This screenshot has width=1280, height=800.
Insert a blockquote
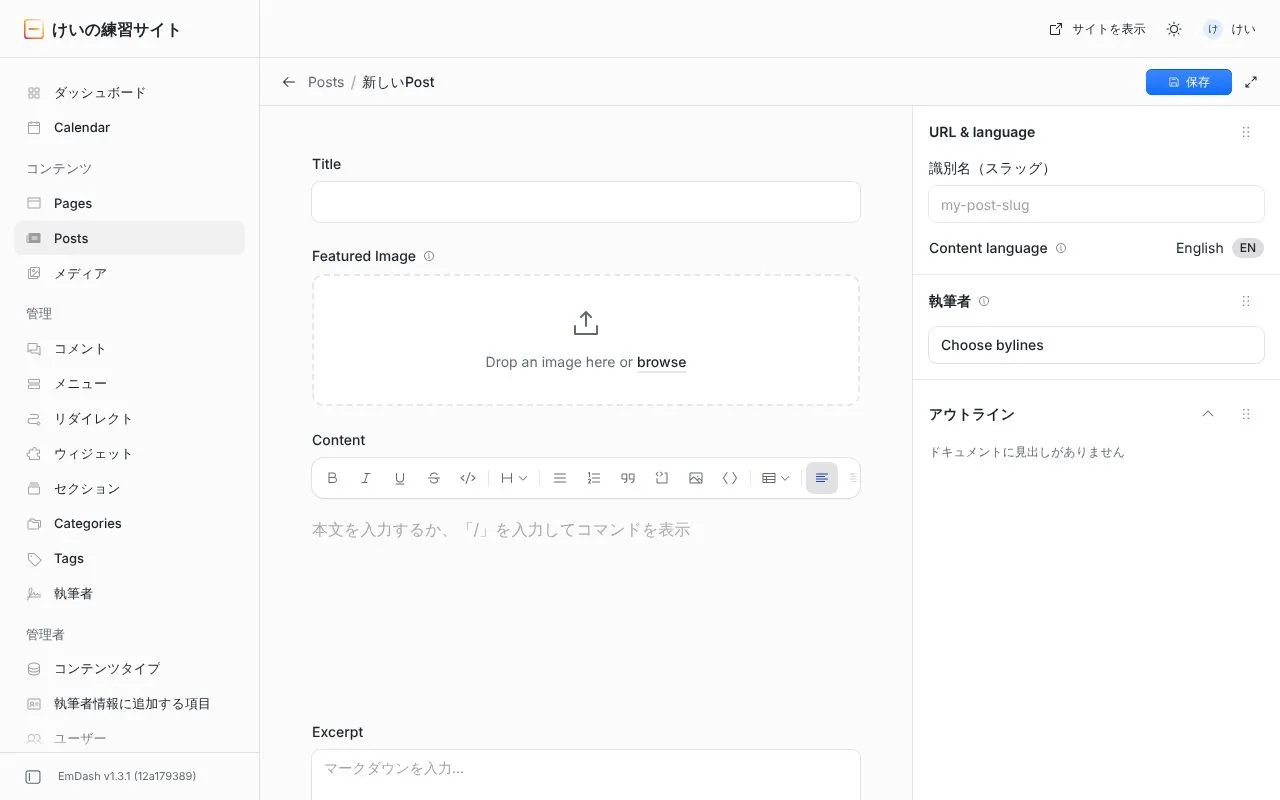point(628,478)
